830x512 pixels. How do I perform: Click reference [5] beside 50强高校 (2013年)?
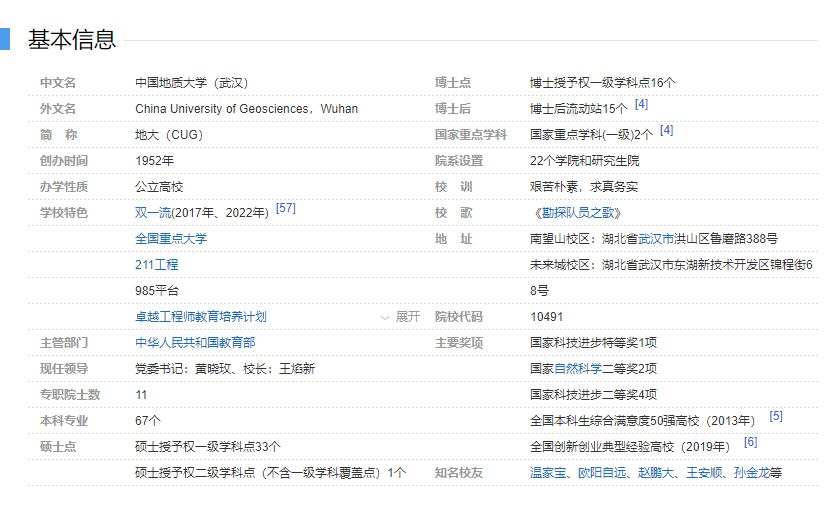click(775, 416)
